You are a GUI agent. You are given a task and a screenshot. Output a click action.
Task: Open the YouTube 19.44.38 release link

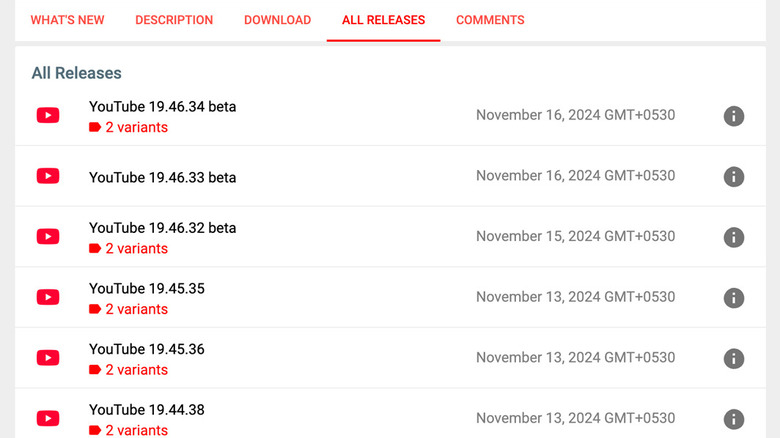coord(146,410)
